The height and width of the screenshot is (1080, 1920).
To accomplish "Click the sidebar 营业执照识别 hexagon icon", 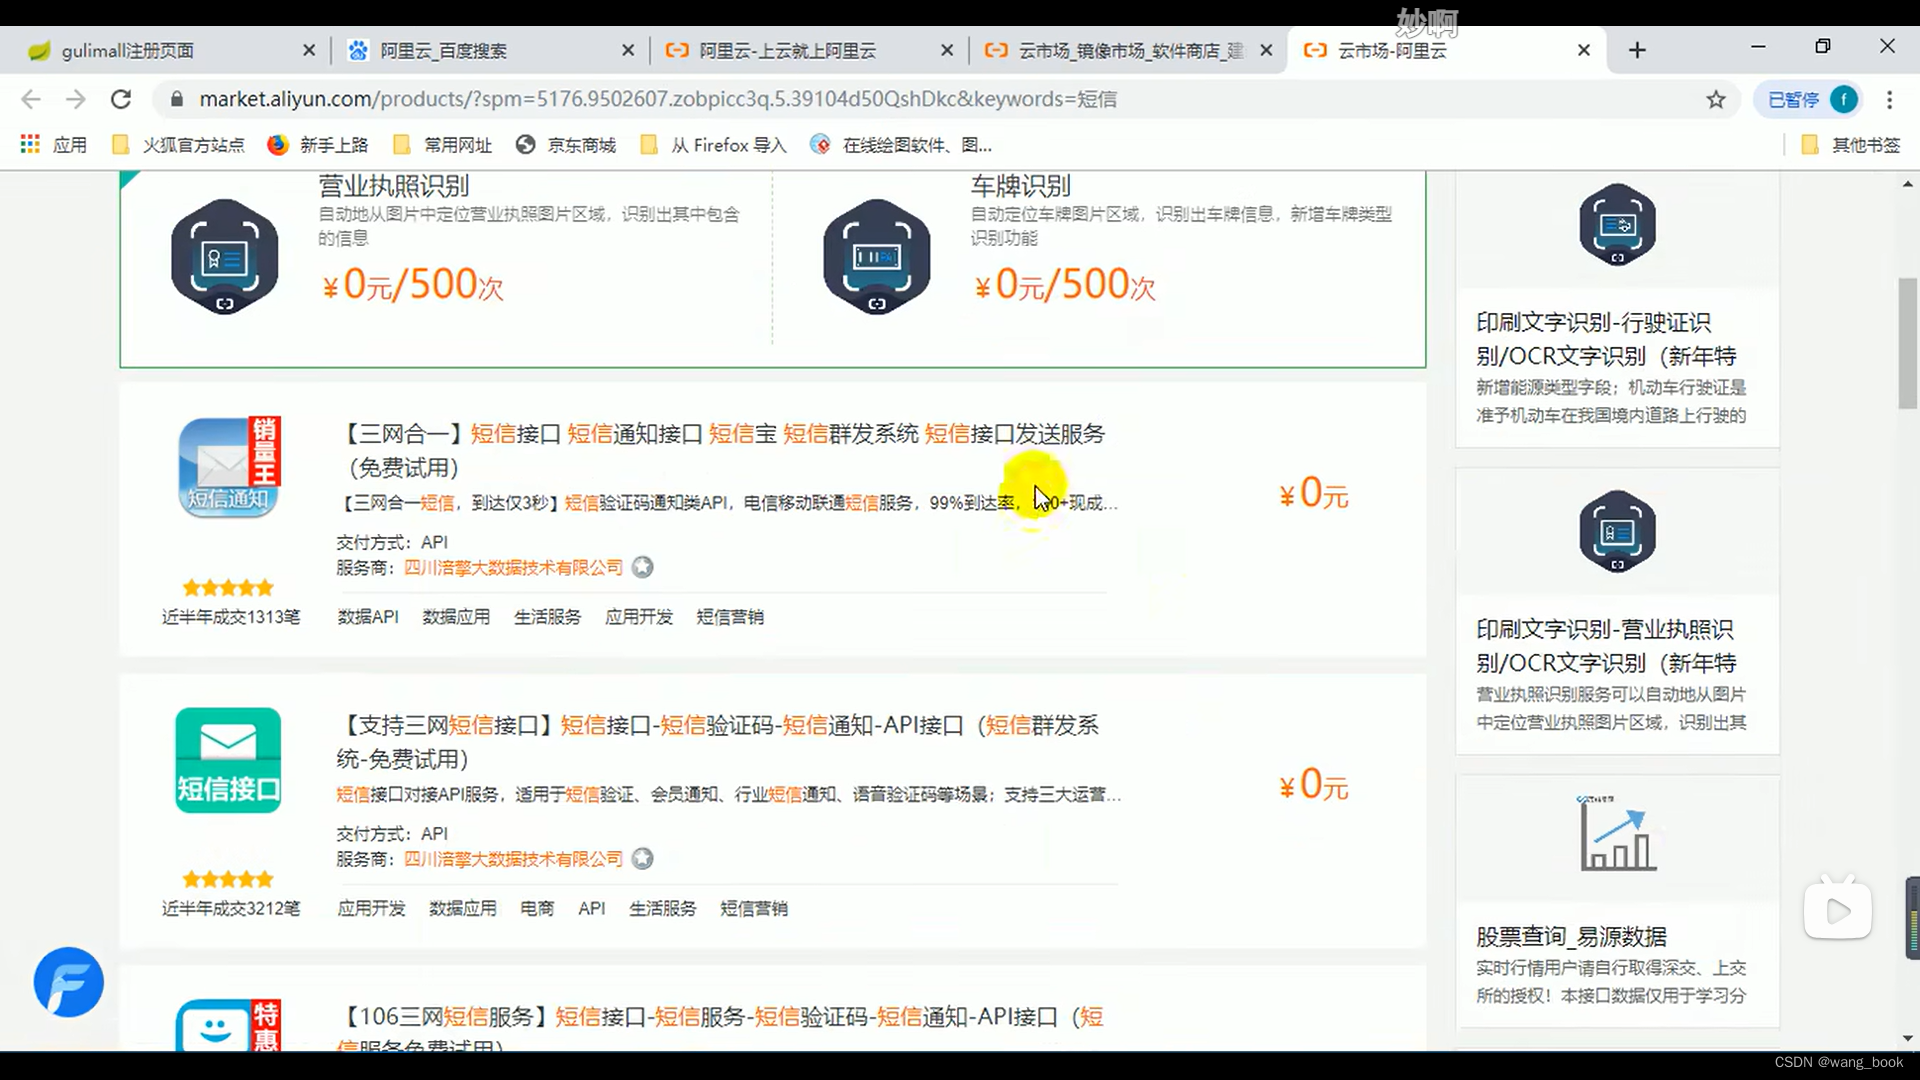I will coord(1617,531).
